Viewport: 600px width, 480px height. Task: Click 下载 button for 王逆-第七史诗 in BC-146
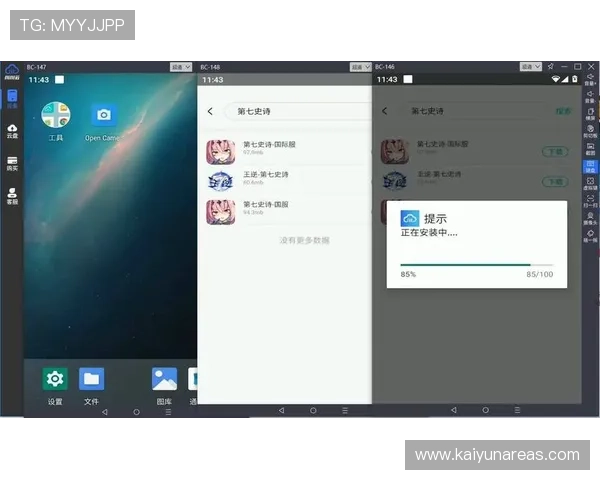[555, 181]
